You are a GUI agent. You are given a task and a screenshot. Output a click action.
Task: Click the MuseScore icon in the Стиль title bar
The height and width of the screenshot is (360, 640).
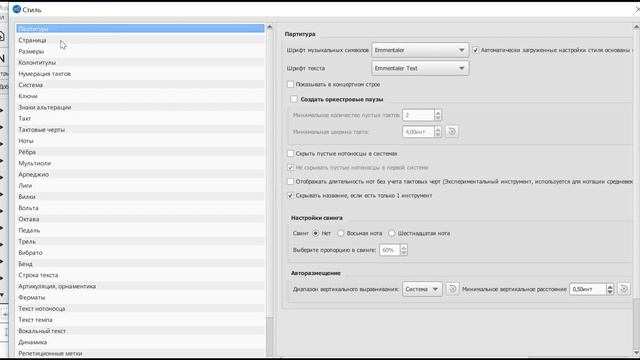(x=17, y=9)
